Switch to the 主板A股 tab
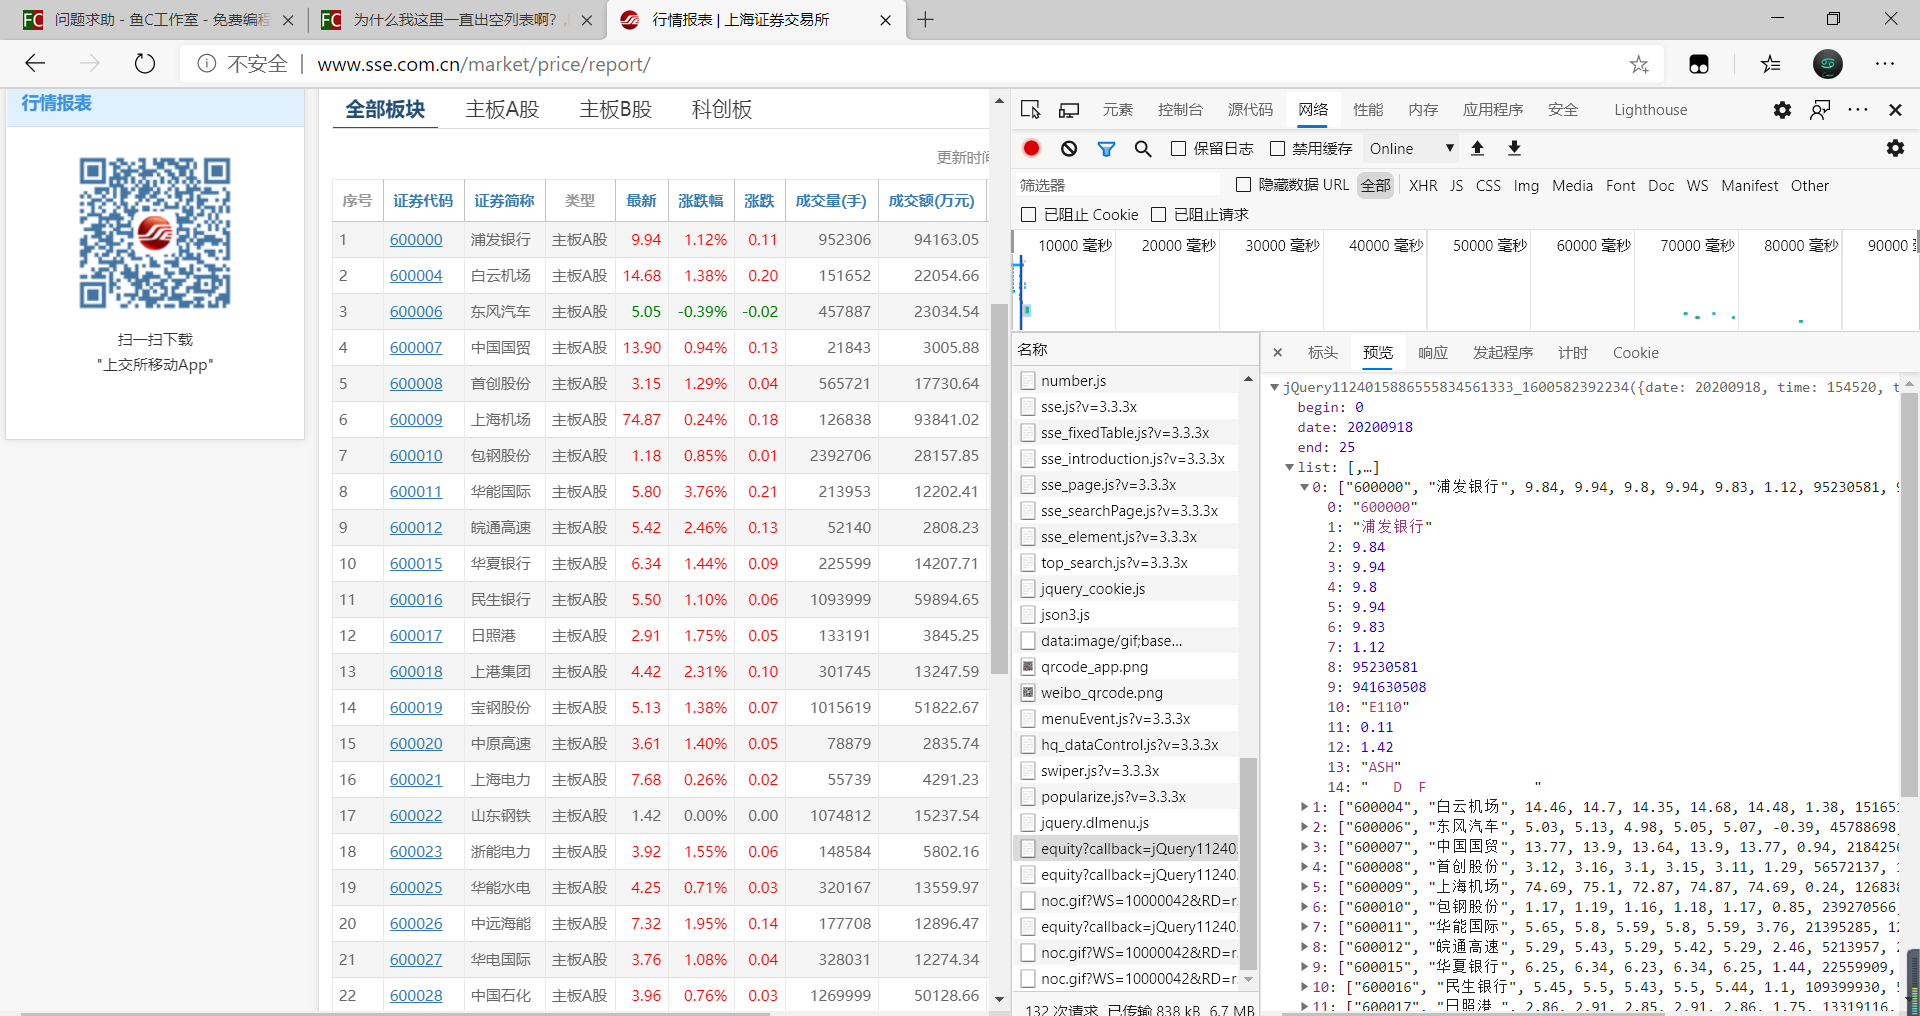The image size is (1920, 1016). click(x=502, y=110)
